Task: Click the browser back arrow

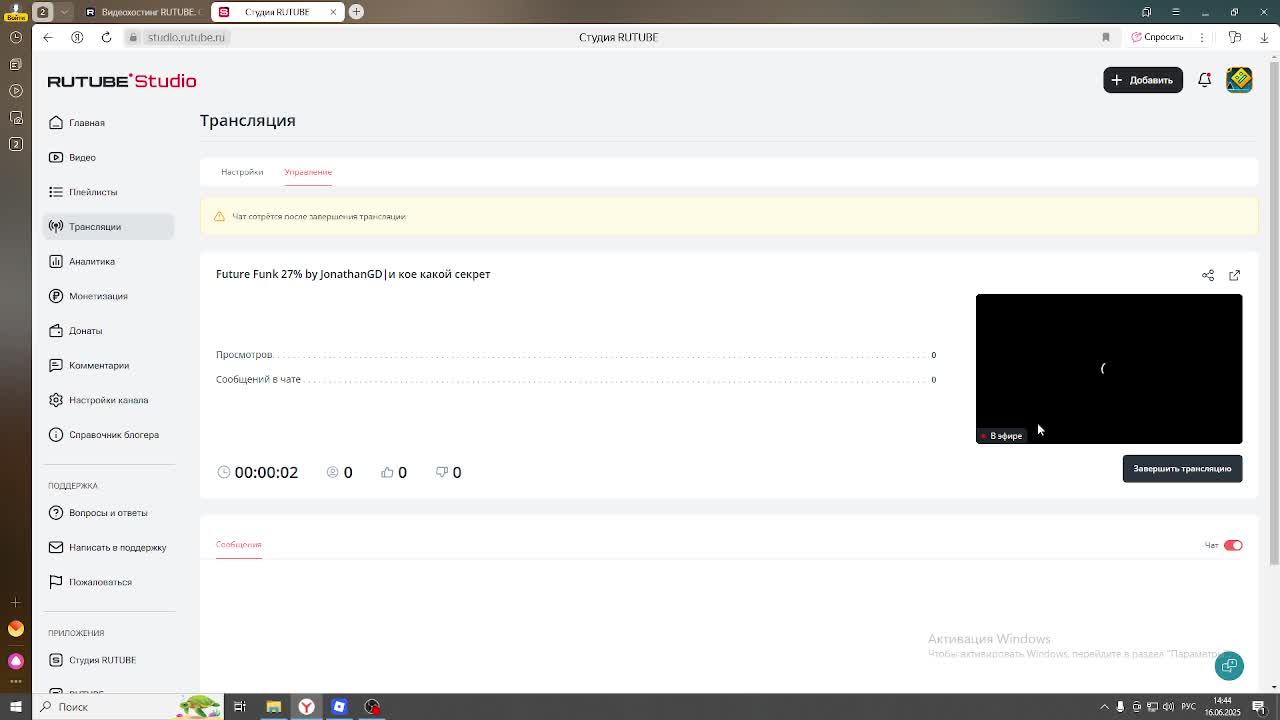Action: 48,37
